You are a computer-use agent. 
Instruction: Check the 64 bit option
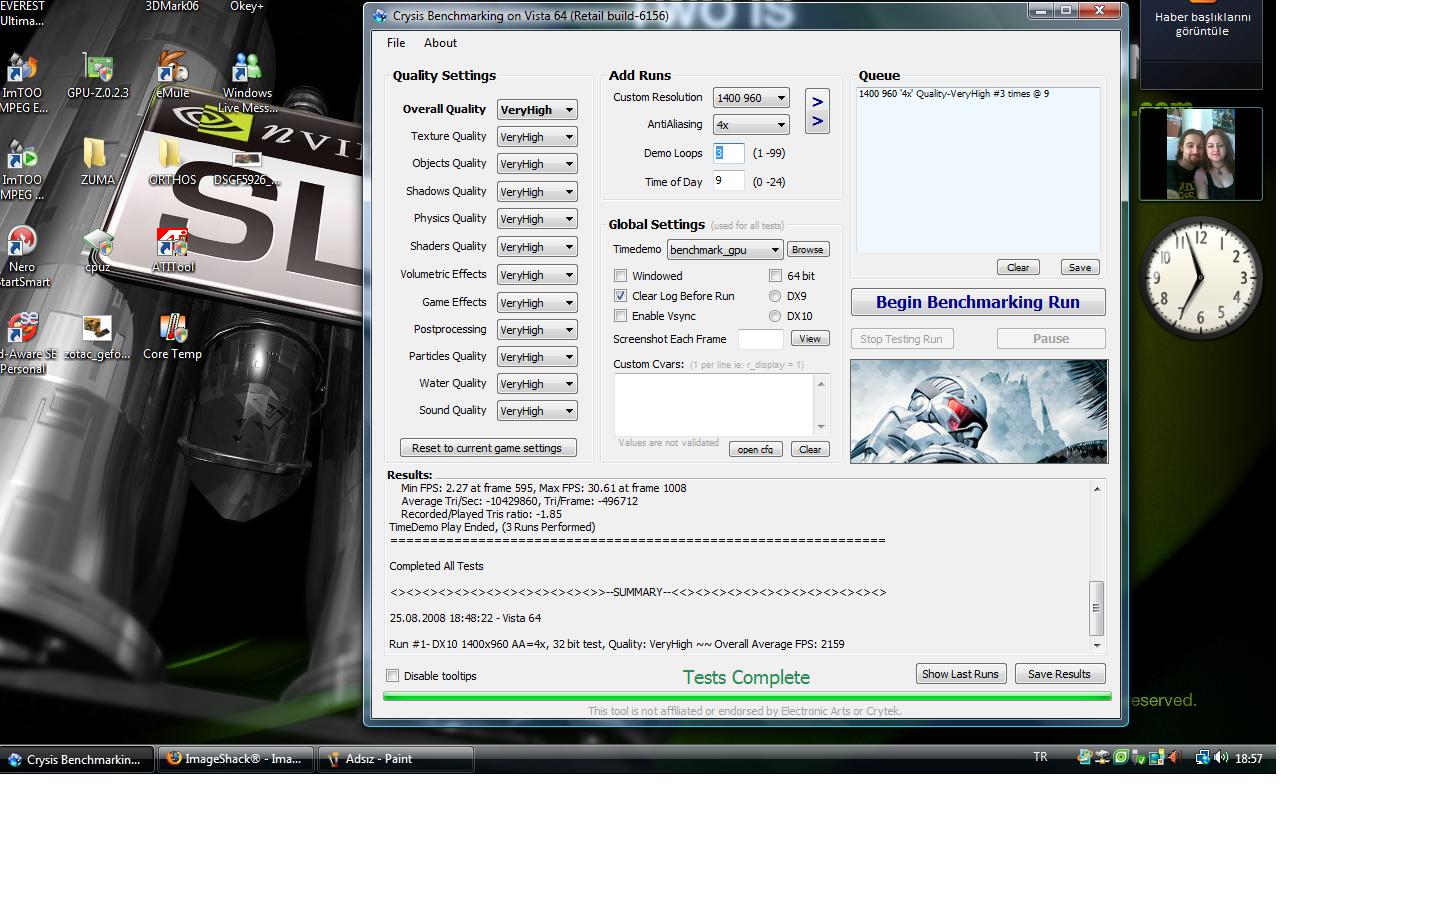click(x=775, y=276)
